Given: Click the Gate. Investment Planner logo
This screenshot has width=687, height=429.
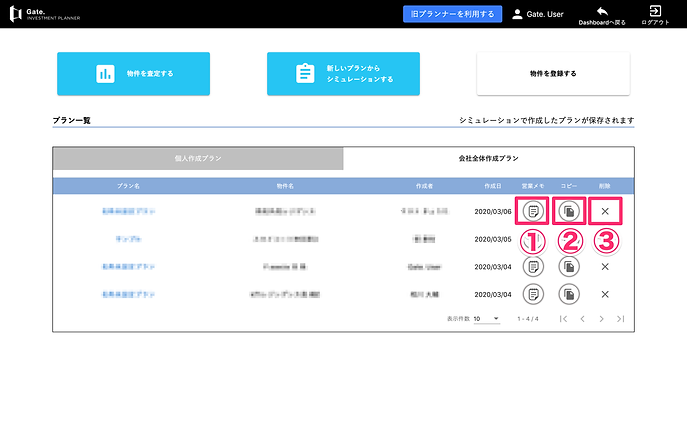Looking at the screenshot, I should tap(45, 14).
